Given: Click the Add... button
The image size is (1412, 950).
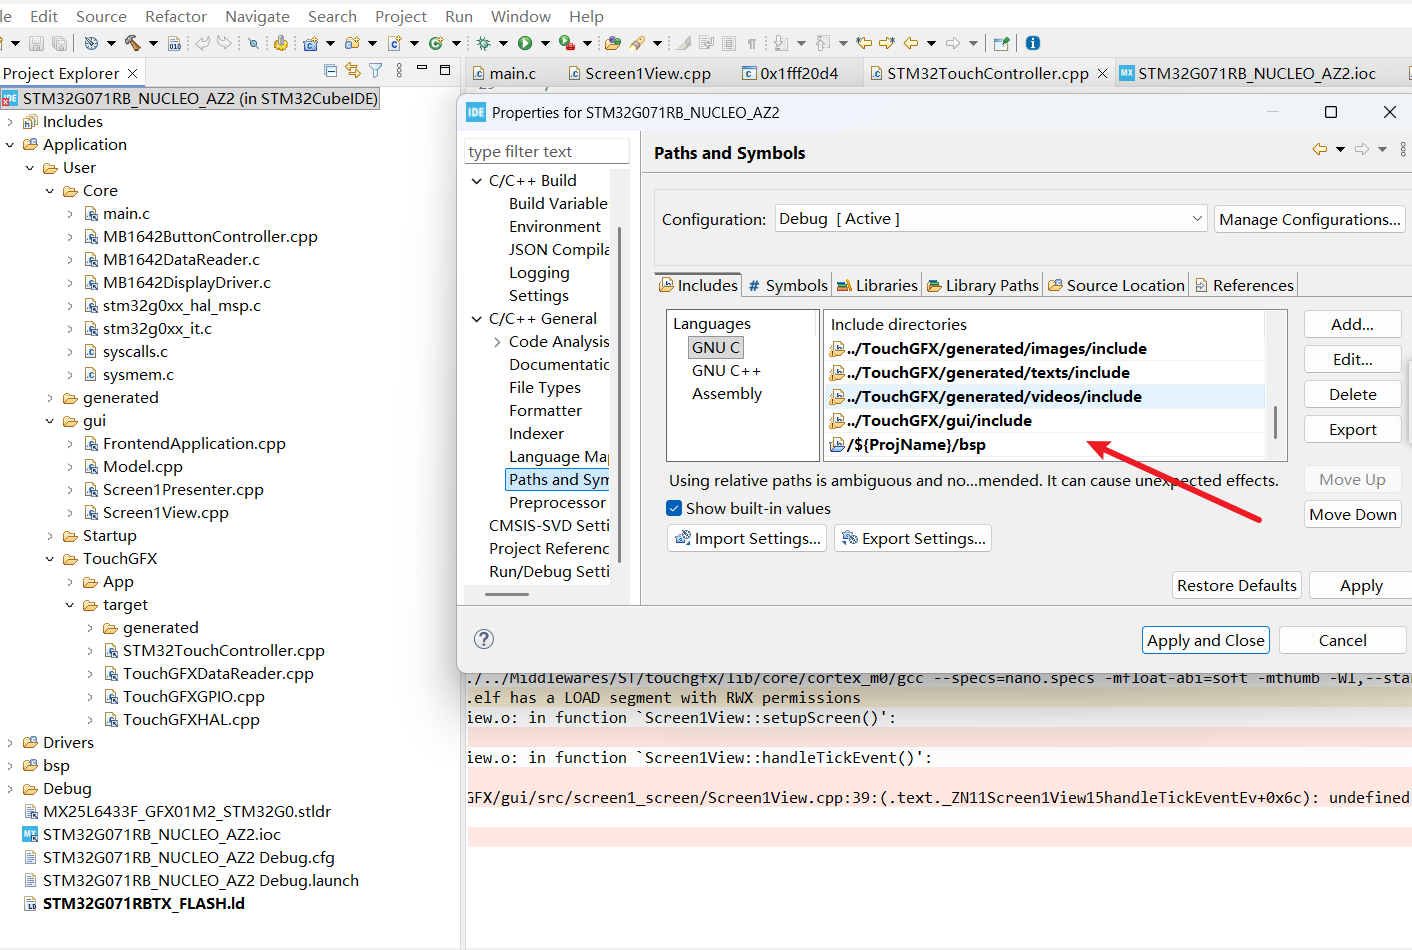Looking at the screenshot, I should 1352,324.
